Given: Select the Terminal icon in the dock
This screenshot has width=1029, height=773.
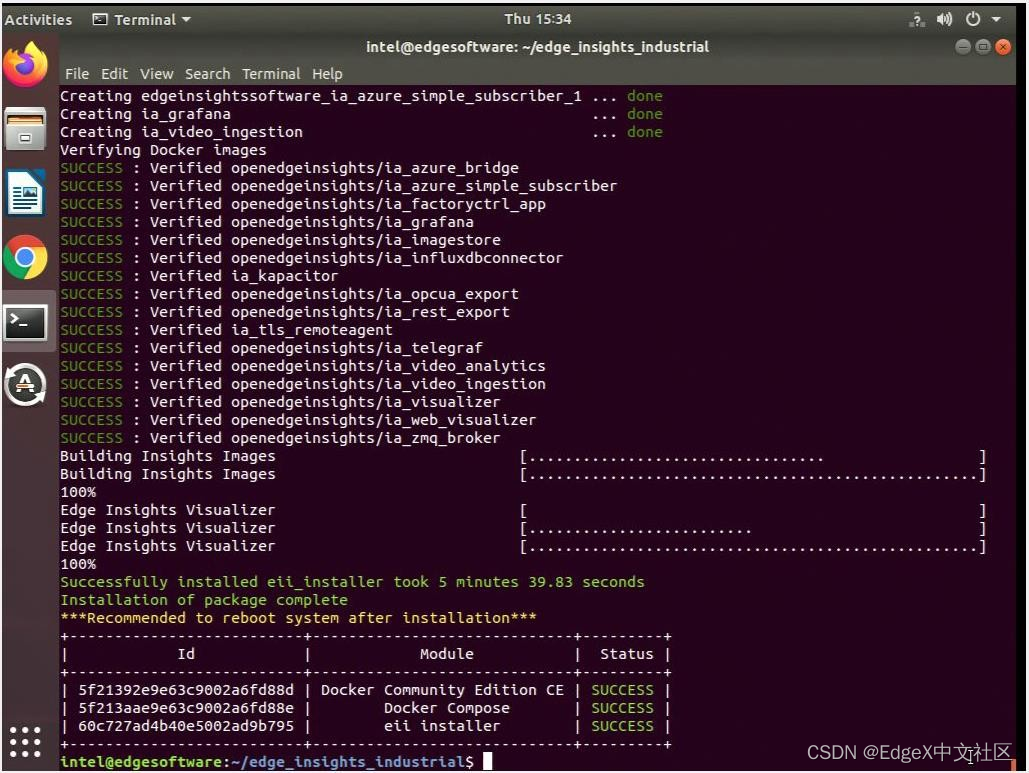Looking at the screenshot, I should pyautogui.click(x=26, y=322).
